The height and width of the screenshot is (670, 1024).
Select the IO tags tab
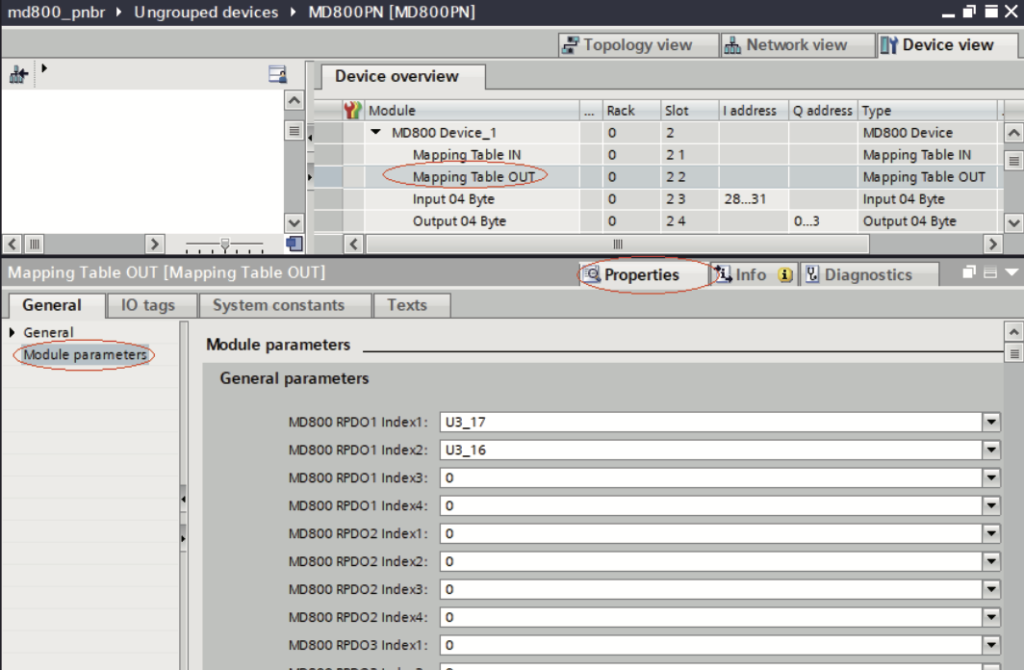pos(148,305)
